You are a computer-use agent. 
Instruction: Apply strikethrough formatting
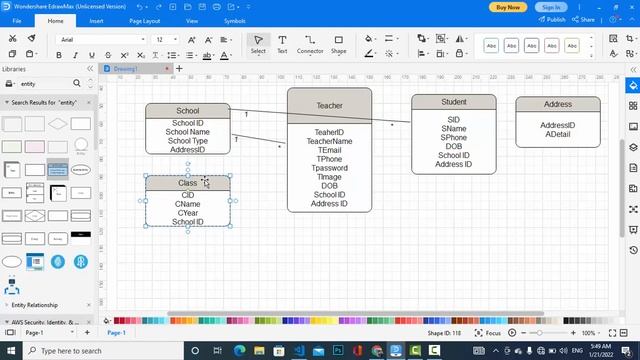pyautogui.click(x=108, y=55)
